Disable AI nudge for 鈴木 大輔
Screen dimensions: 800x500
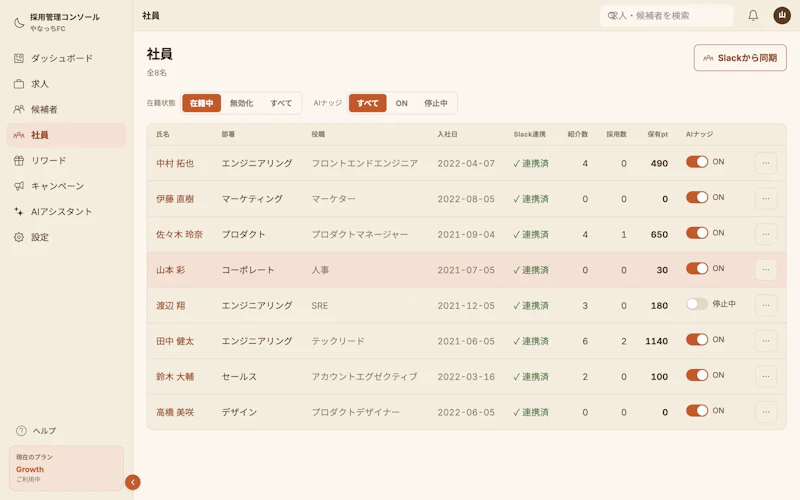click(697, 375)
